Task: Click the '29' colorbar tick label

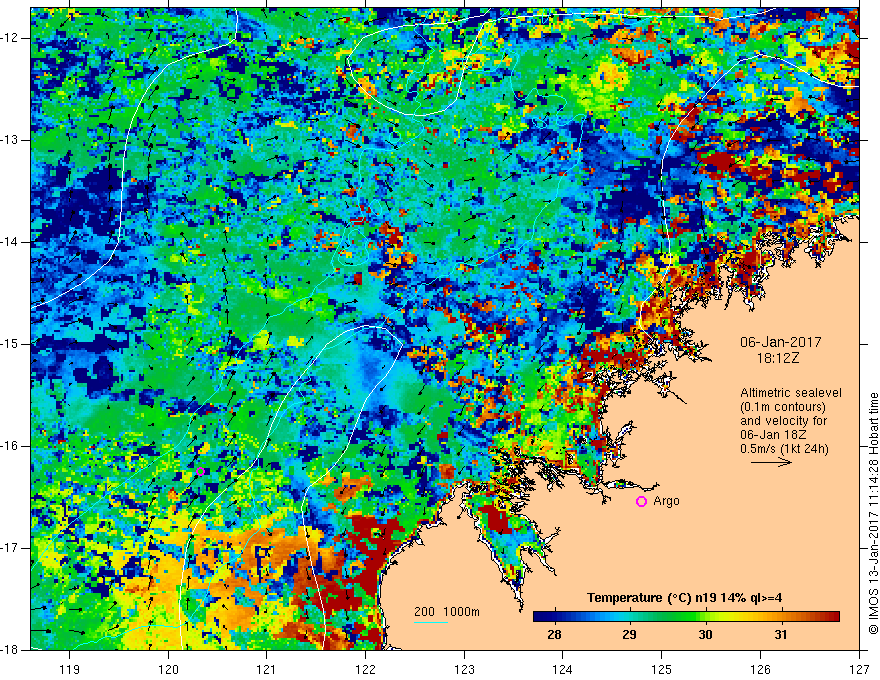Action: coord(630,635)
